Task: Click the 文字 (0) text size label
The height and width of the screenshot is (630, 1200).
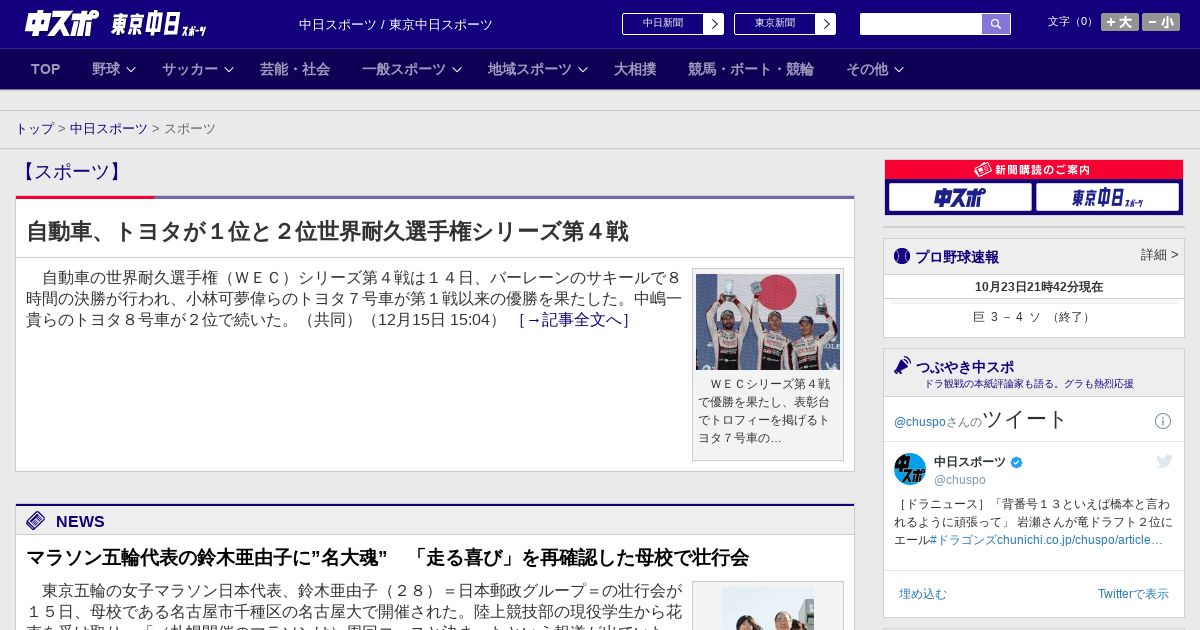Action: [1072, 21]
